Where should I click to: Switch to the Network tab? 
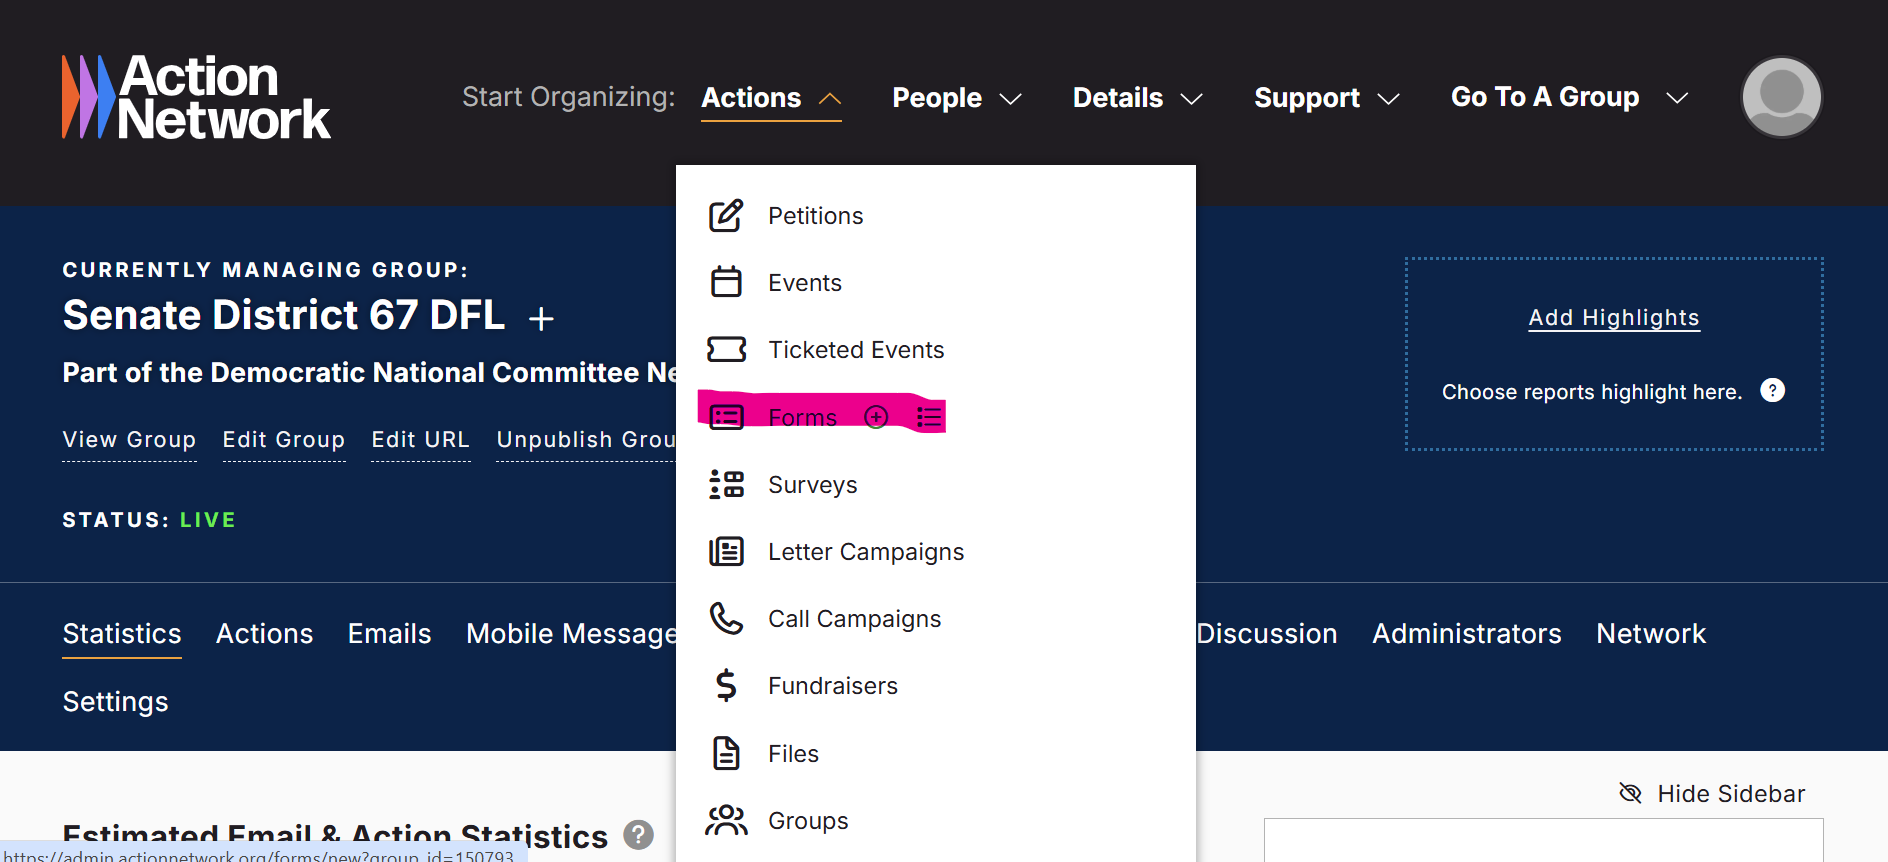pyautogui.click(x=1651, y=634)
